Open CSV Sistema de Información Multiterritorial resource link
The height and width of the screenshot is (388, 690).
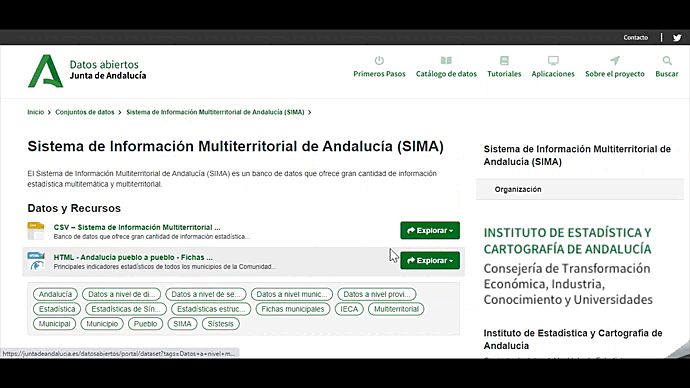coord(137,227)
